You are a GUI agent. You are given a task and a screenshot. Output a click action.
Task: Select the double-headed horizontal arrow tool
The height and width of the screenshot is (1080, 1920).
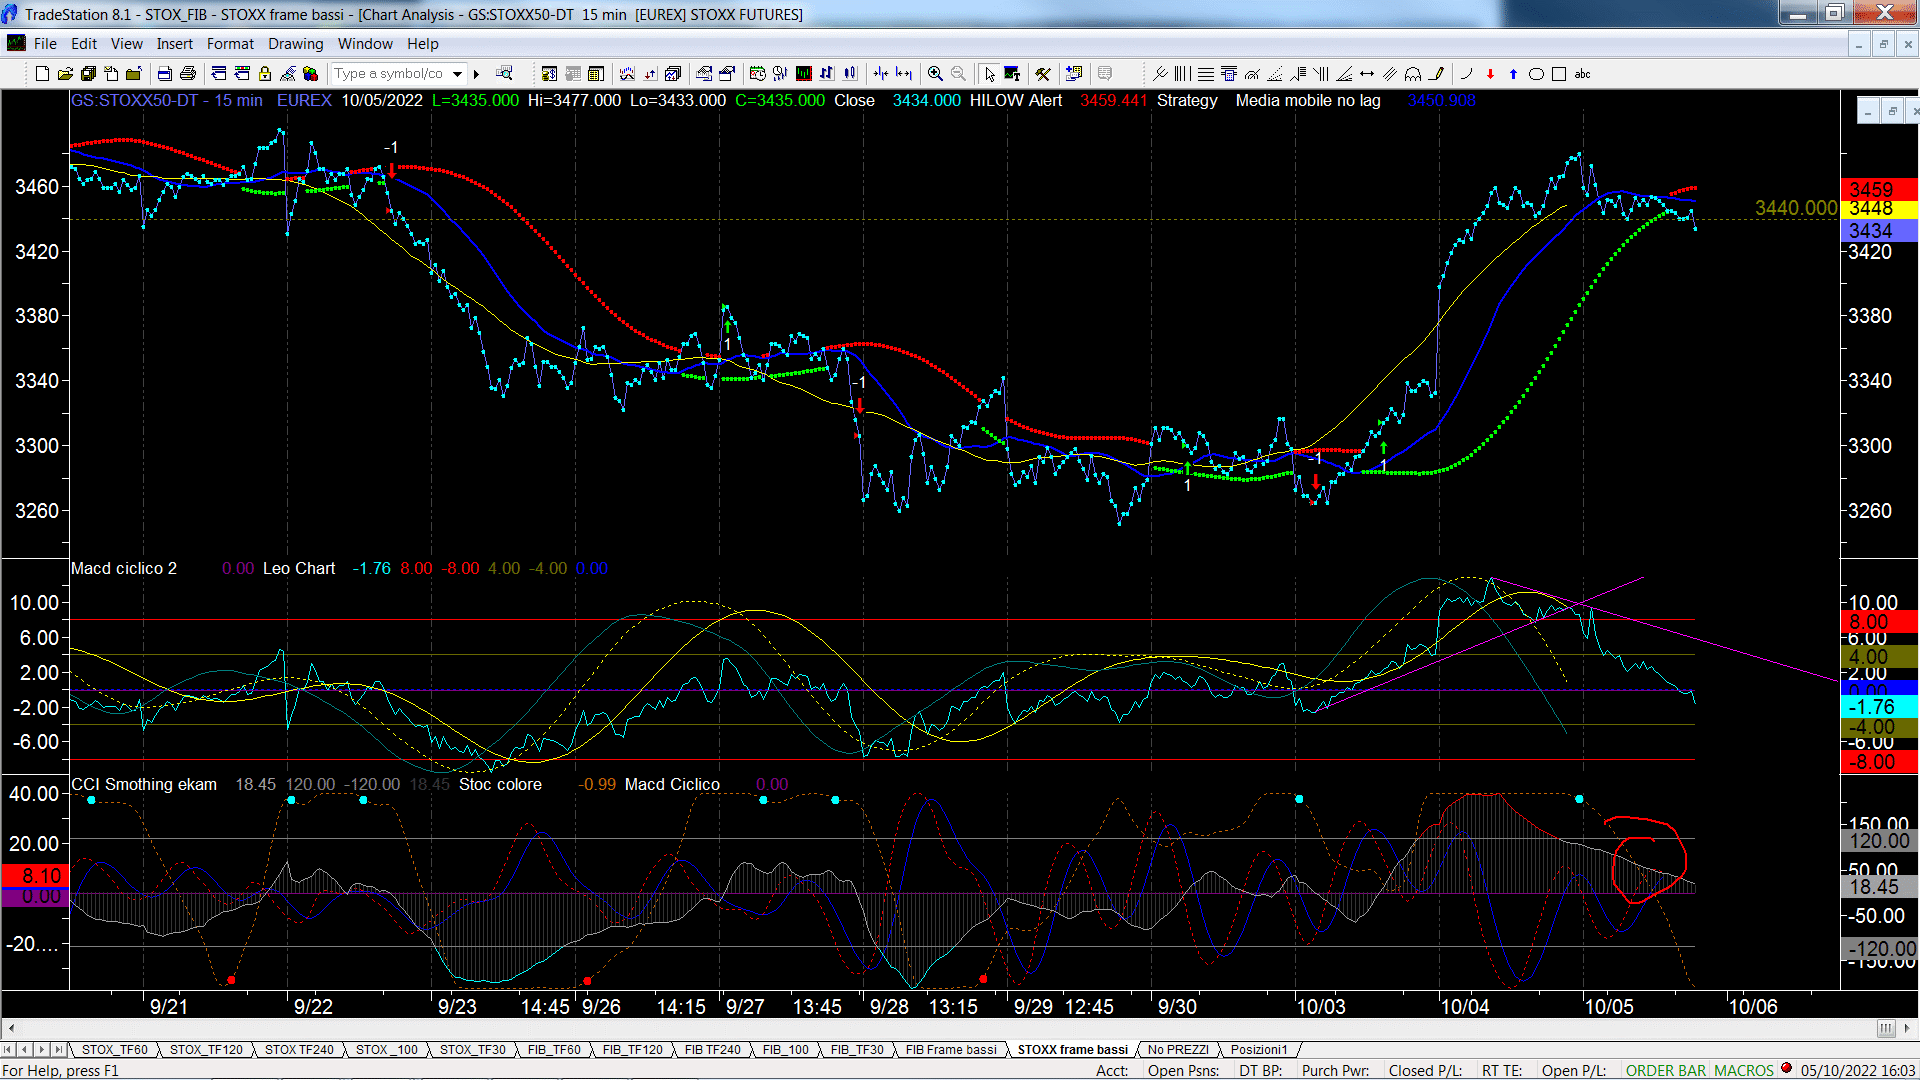[x=1367, y=74]
